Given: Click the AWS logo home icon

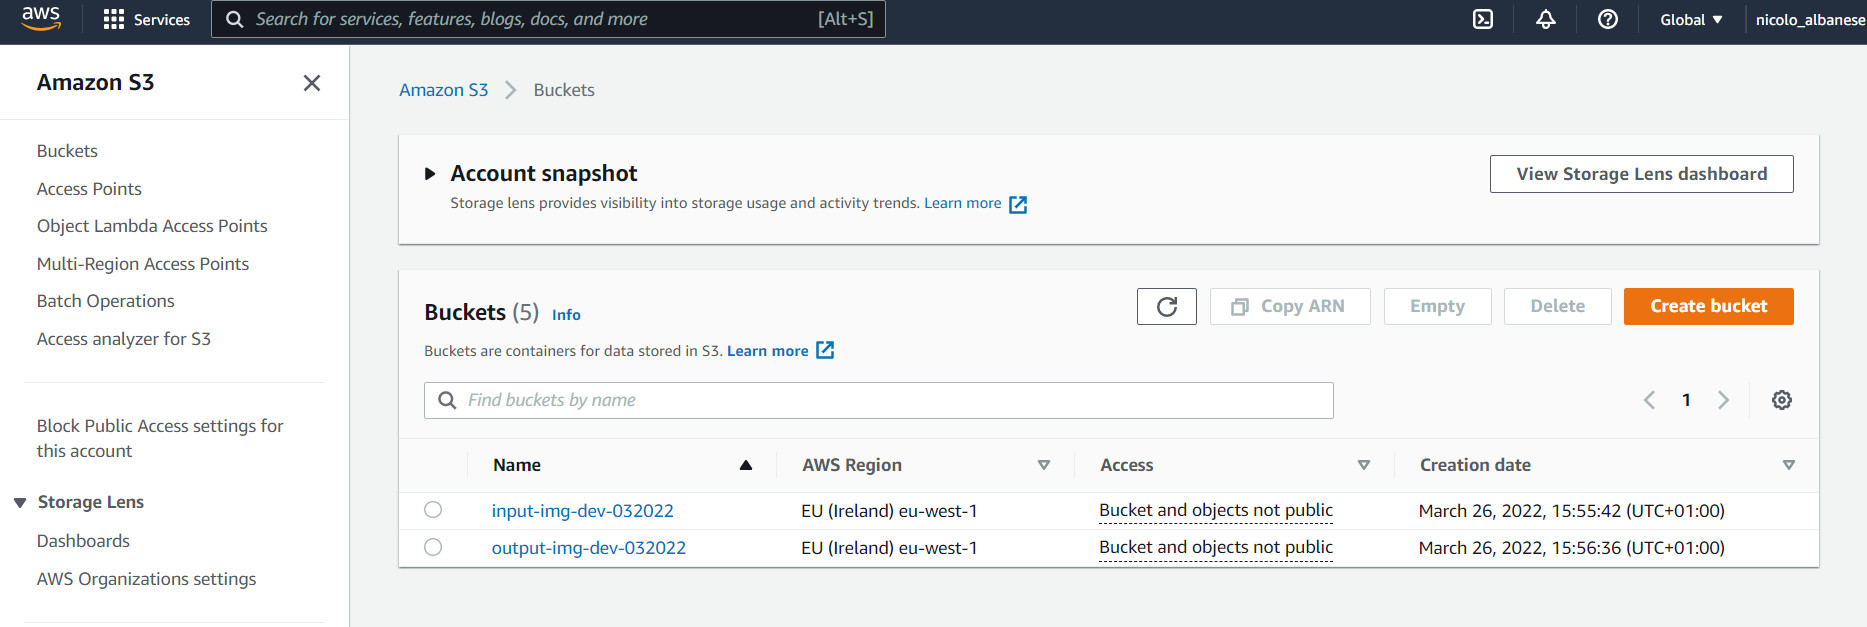Looking at the screenshot, I should 41,18.
